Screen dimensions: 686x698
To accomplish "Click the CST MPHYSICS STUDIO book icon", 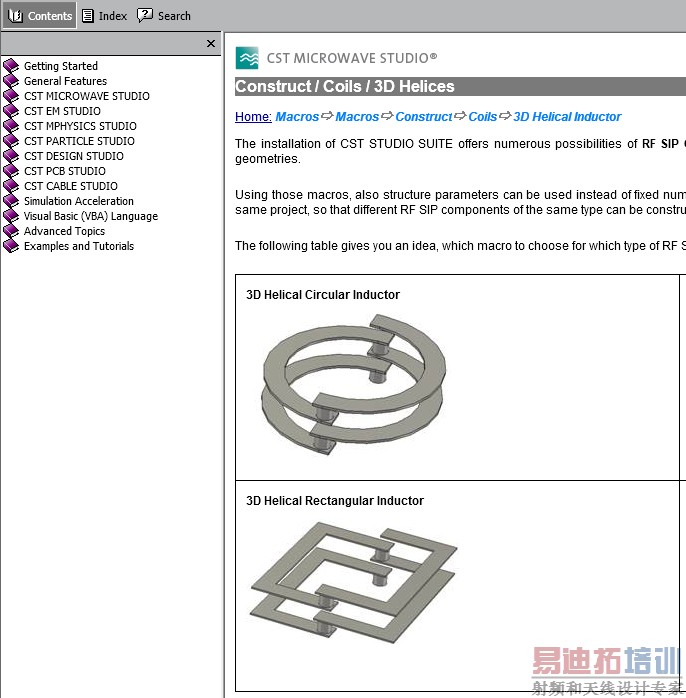I will coord(11,126).
